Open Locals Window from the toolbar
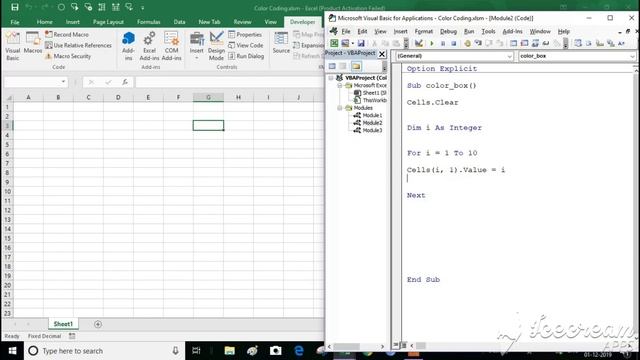640x360 pixels. coord(513,43)
